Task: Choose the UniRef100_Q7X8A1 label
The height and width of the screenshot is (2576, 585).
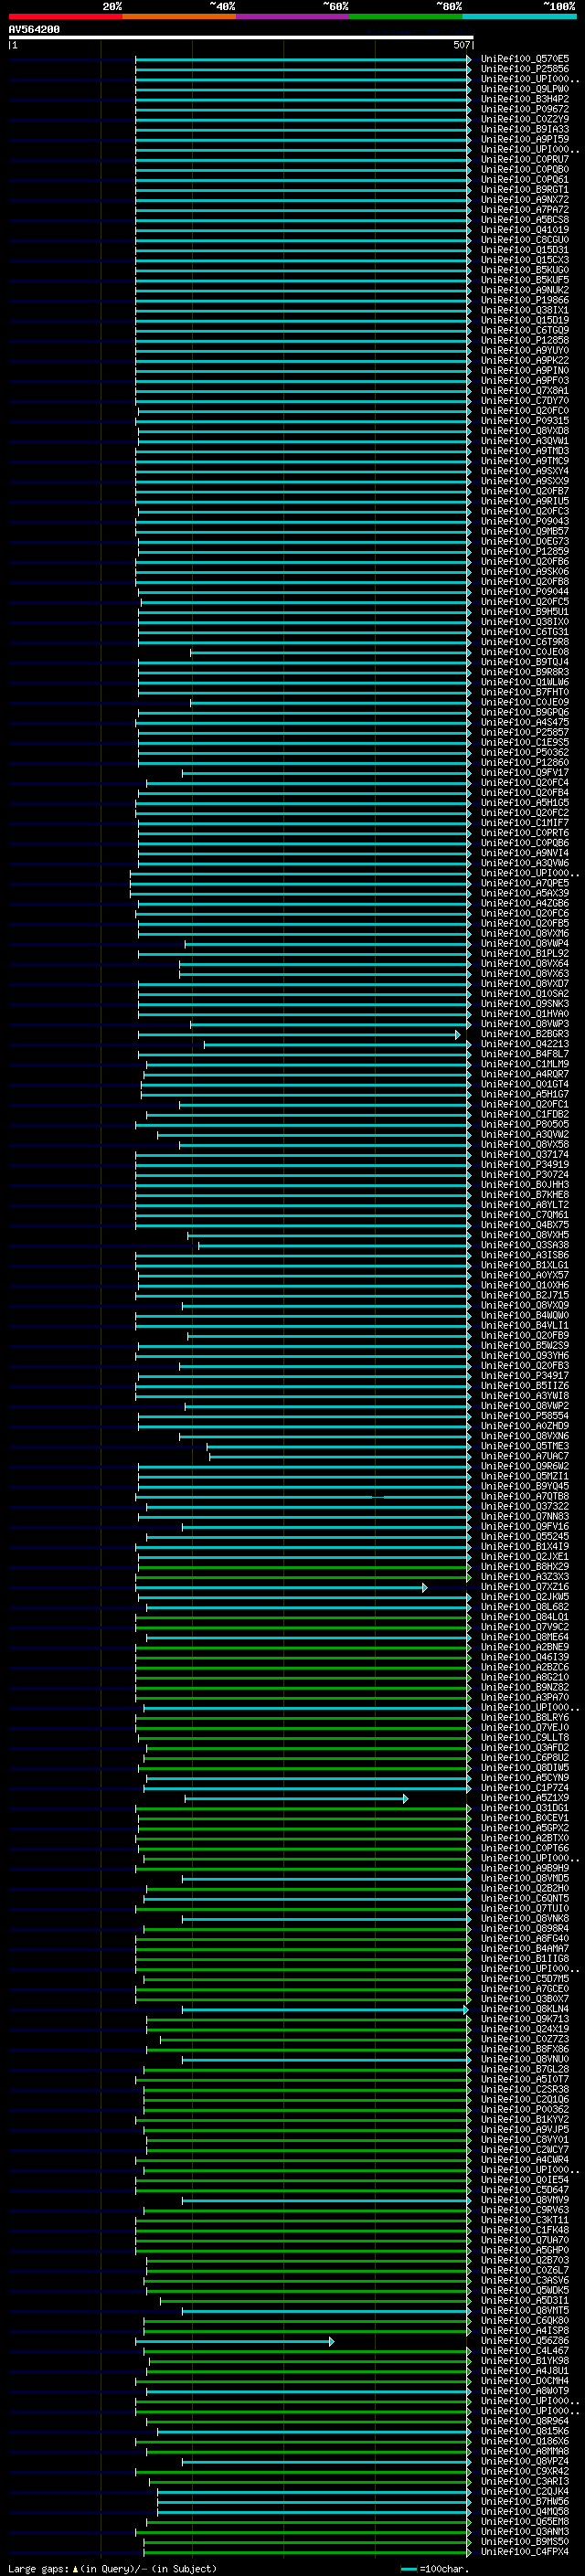Action: click(x=525, y=391)
